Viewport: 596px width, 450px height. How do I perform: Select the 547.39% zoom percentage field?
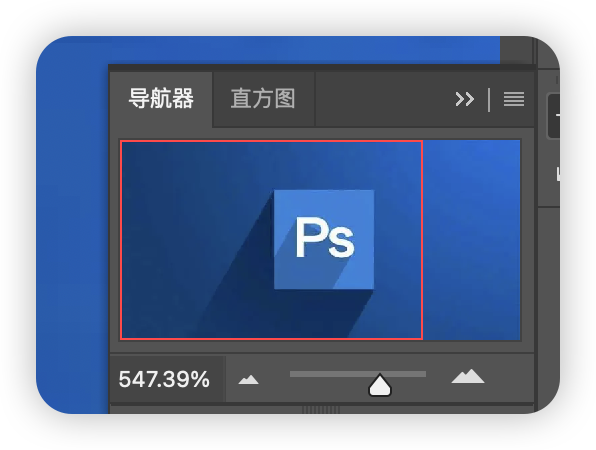tap(164, 379)
